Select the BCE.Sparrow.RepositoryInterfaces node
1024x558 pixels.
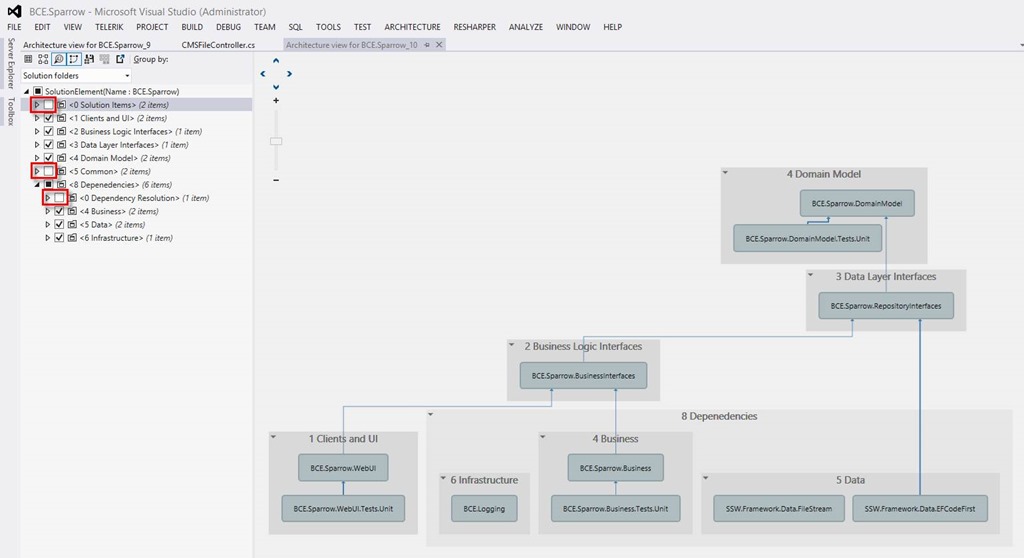(886, 306)
